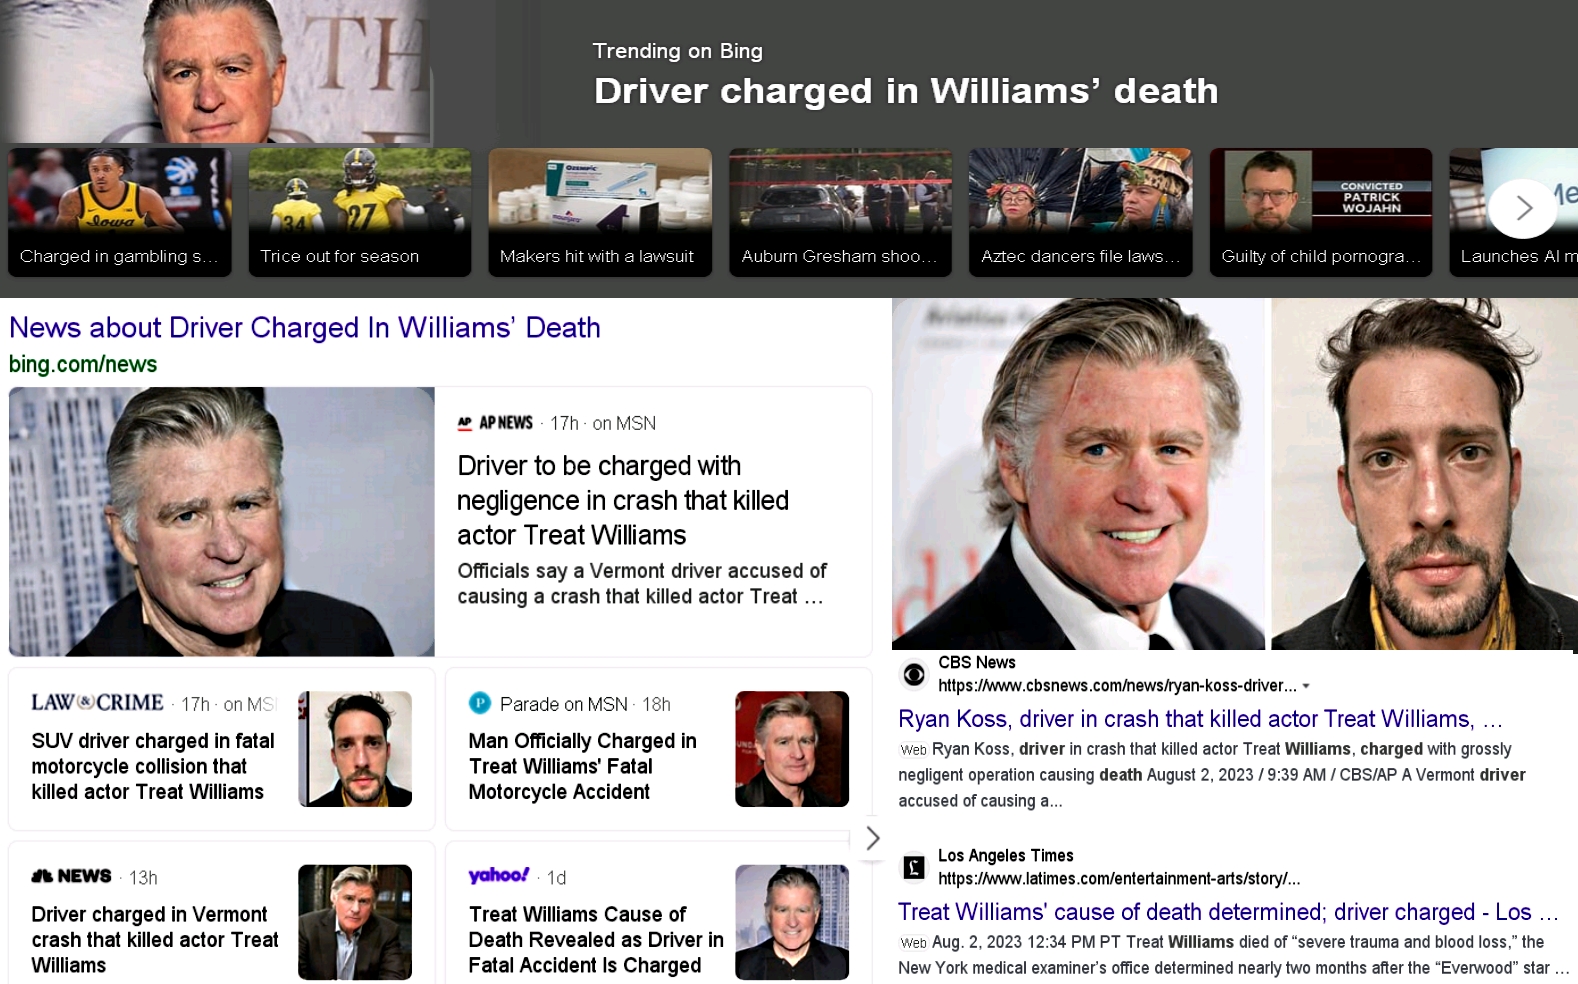Open the 'Auburn Gresham shoo…' trending card

point(841,212)
